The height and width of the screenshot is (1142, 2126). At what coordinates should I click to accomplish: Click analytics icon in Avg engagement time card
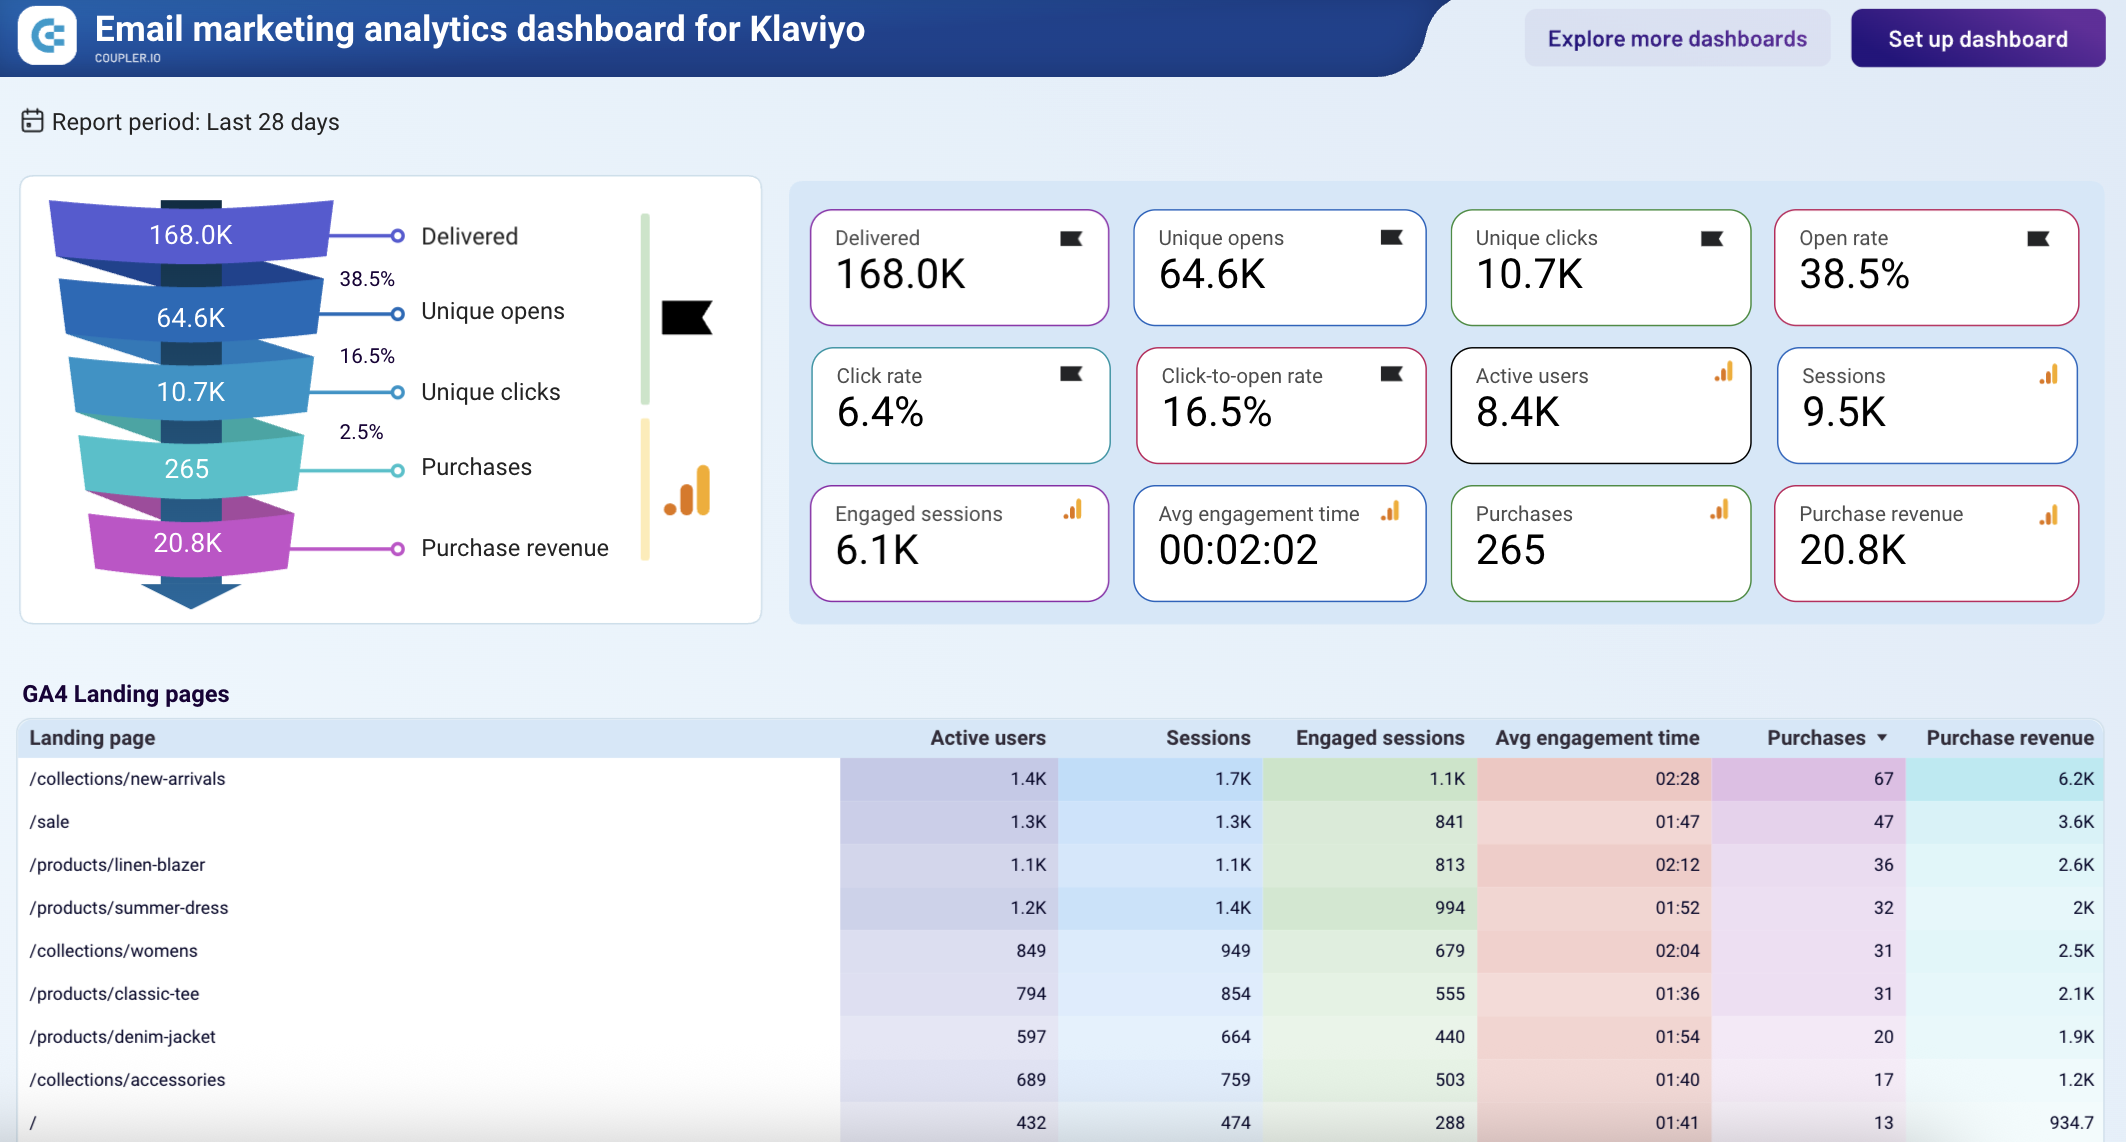[x=1390, y=511]
